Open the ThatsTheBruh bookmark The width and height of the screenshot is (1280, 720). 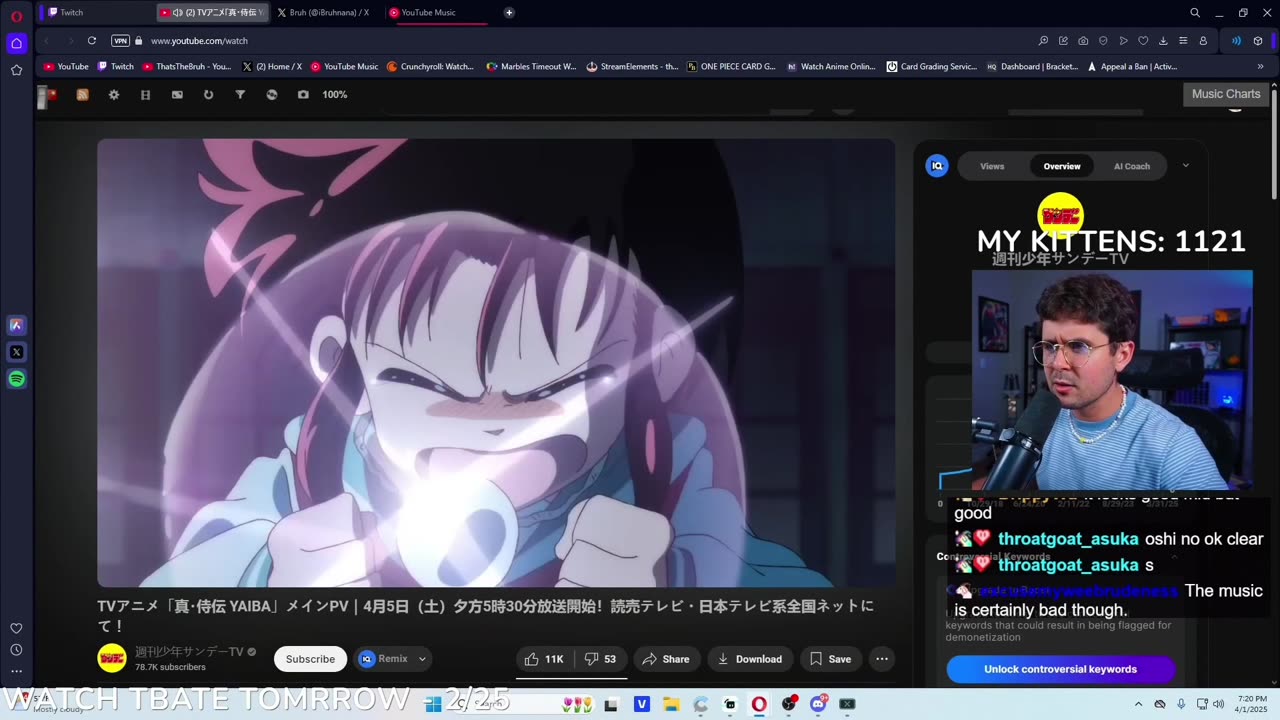coord(187,67)
